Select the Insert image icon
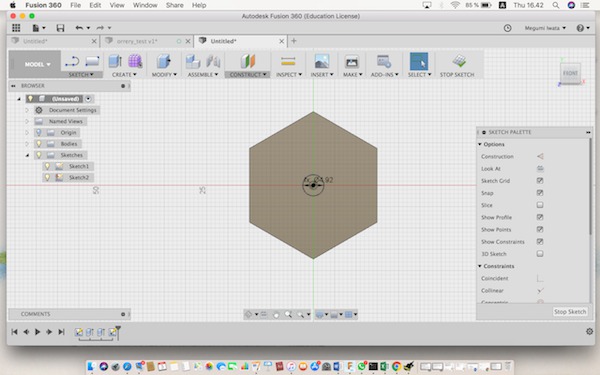600x375 pixels. (322, 61)
